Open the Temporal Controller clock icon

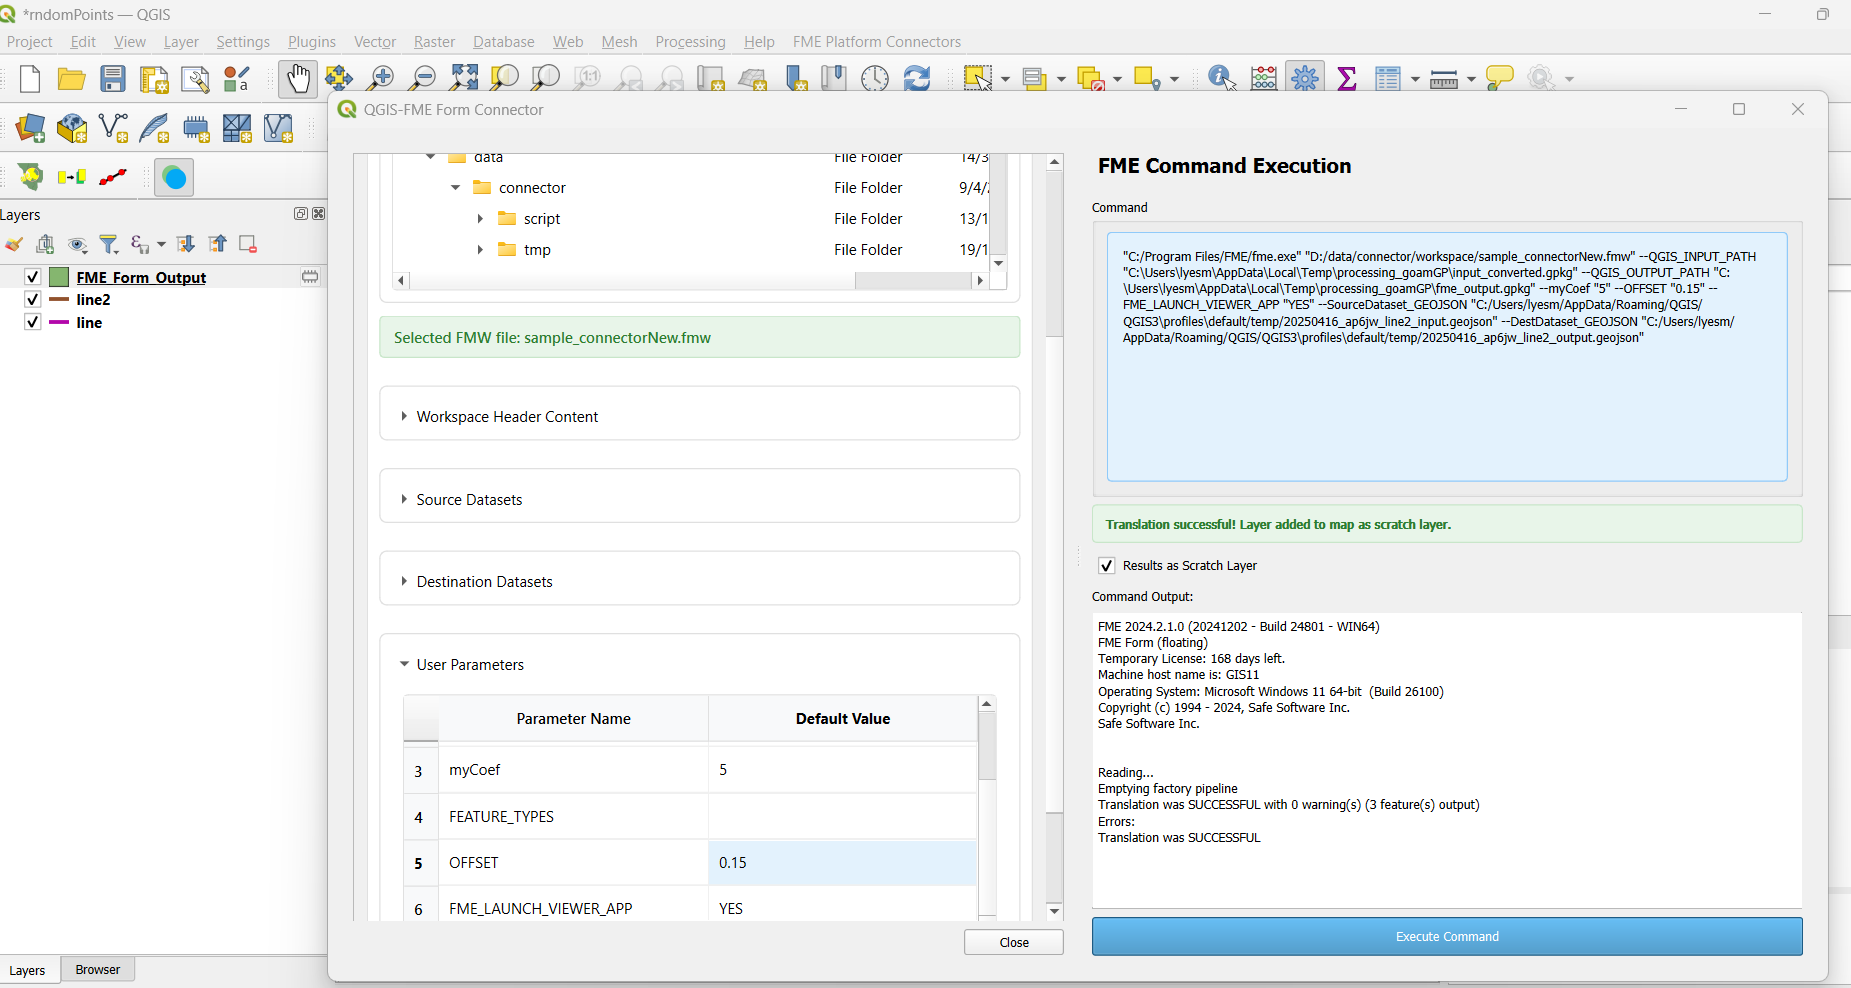(875, 78)
